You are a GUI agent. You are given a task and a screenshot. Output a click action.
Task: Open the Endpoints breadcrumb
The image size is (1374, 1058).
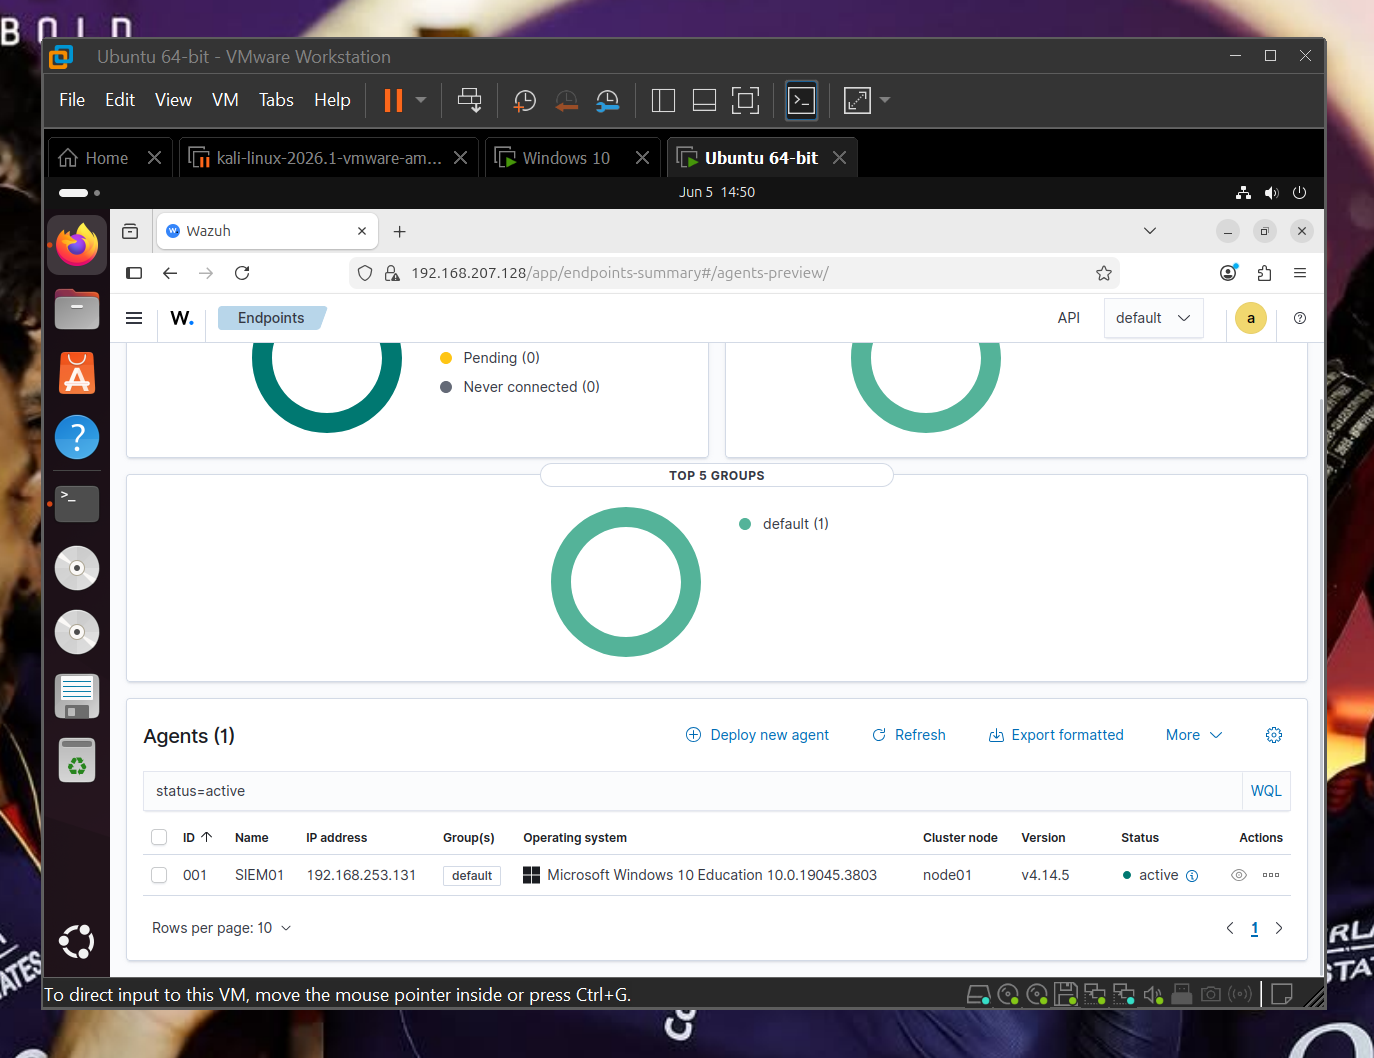pyautogui.click(x=271, y=318)
